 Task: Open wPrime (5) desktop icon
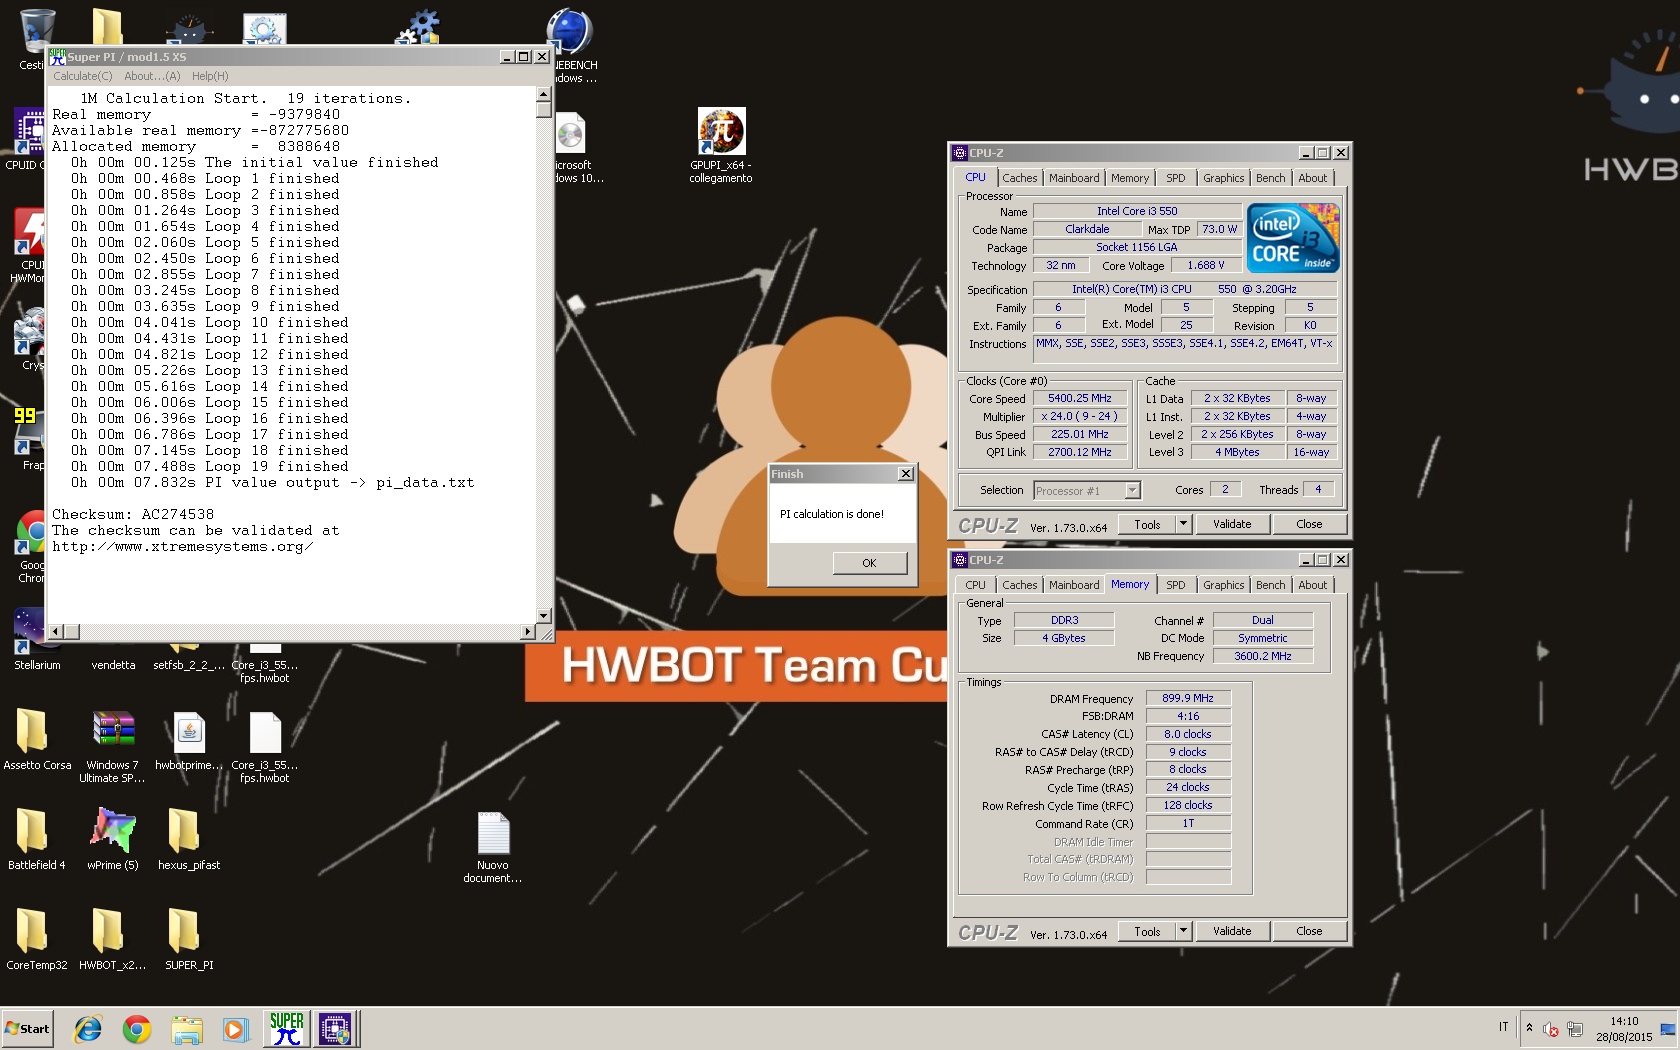click(113, 840)
